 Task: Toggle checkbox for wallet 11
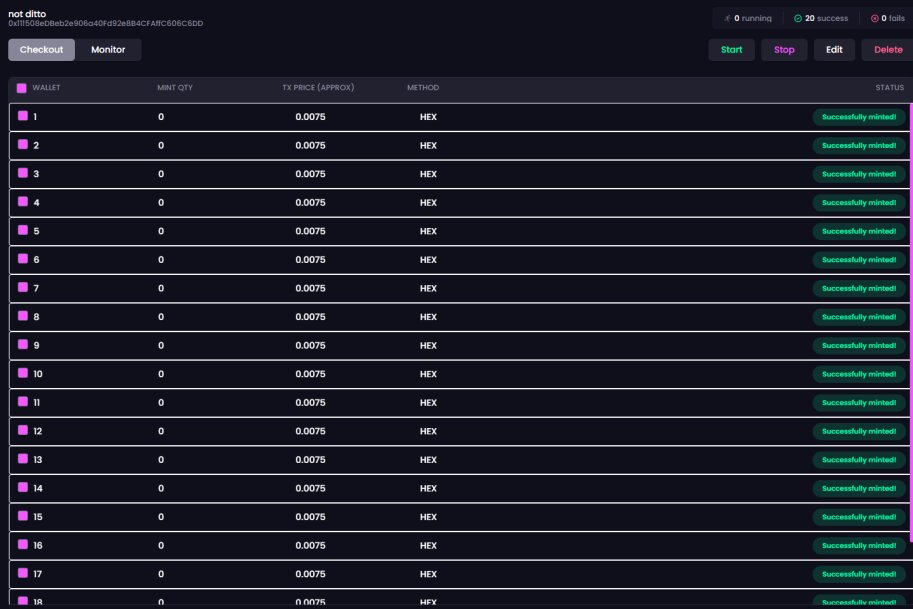[23, 401]
